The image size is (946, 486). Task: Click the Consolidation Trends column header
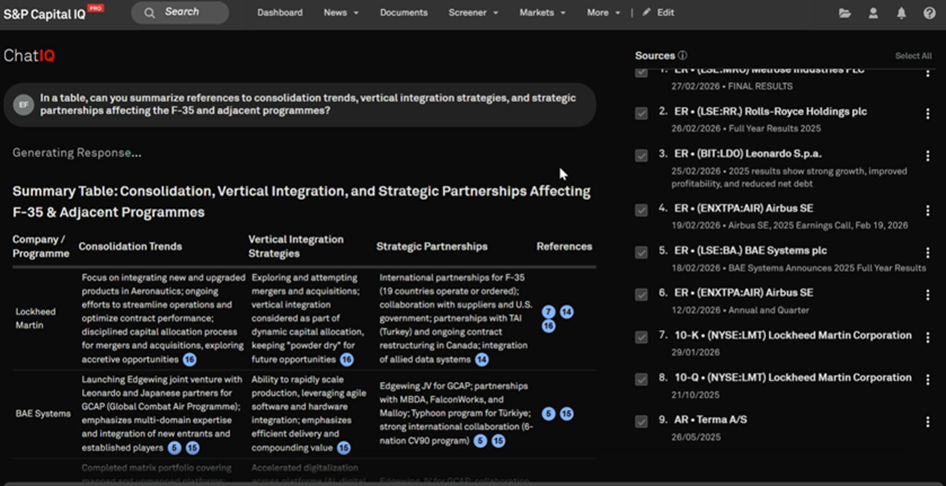coord(130,246)
